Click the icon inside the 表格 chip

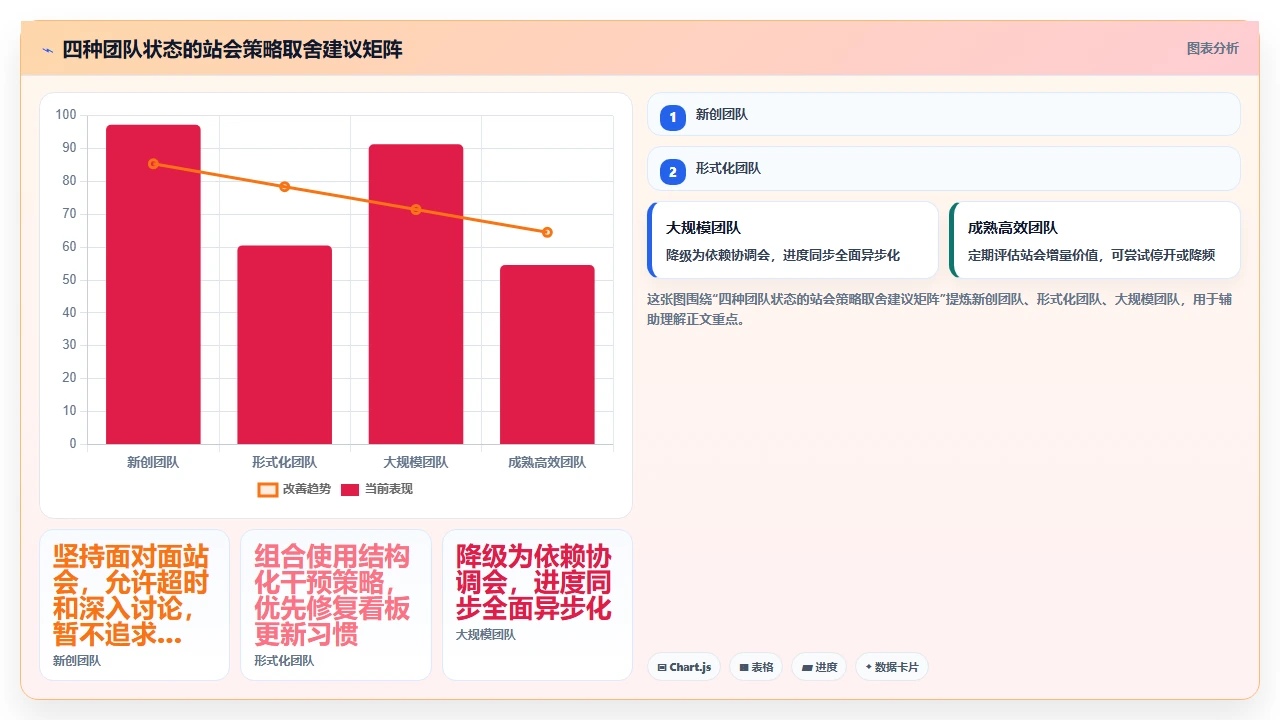pos(744,667)
